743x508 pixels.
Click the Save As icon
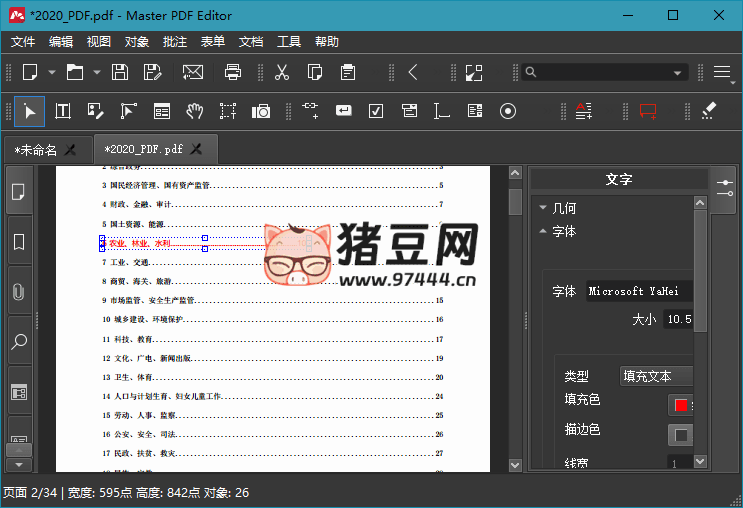pyautogui.click(x=153, y=73)
